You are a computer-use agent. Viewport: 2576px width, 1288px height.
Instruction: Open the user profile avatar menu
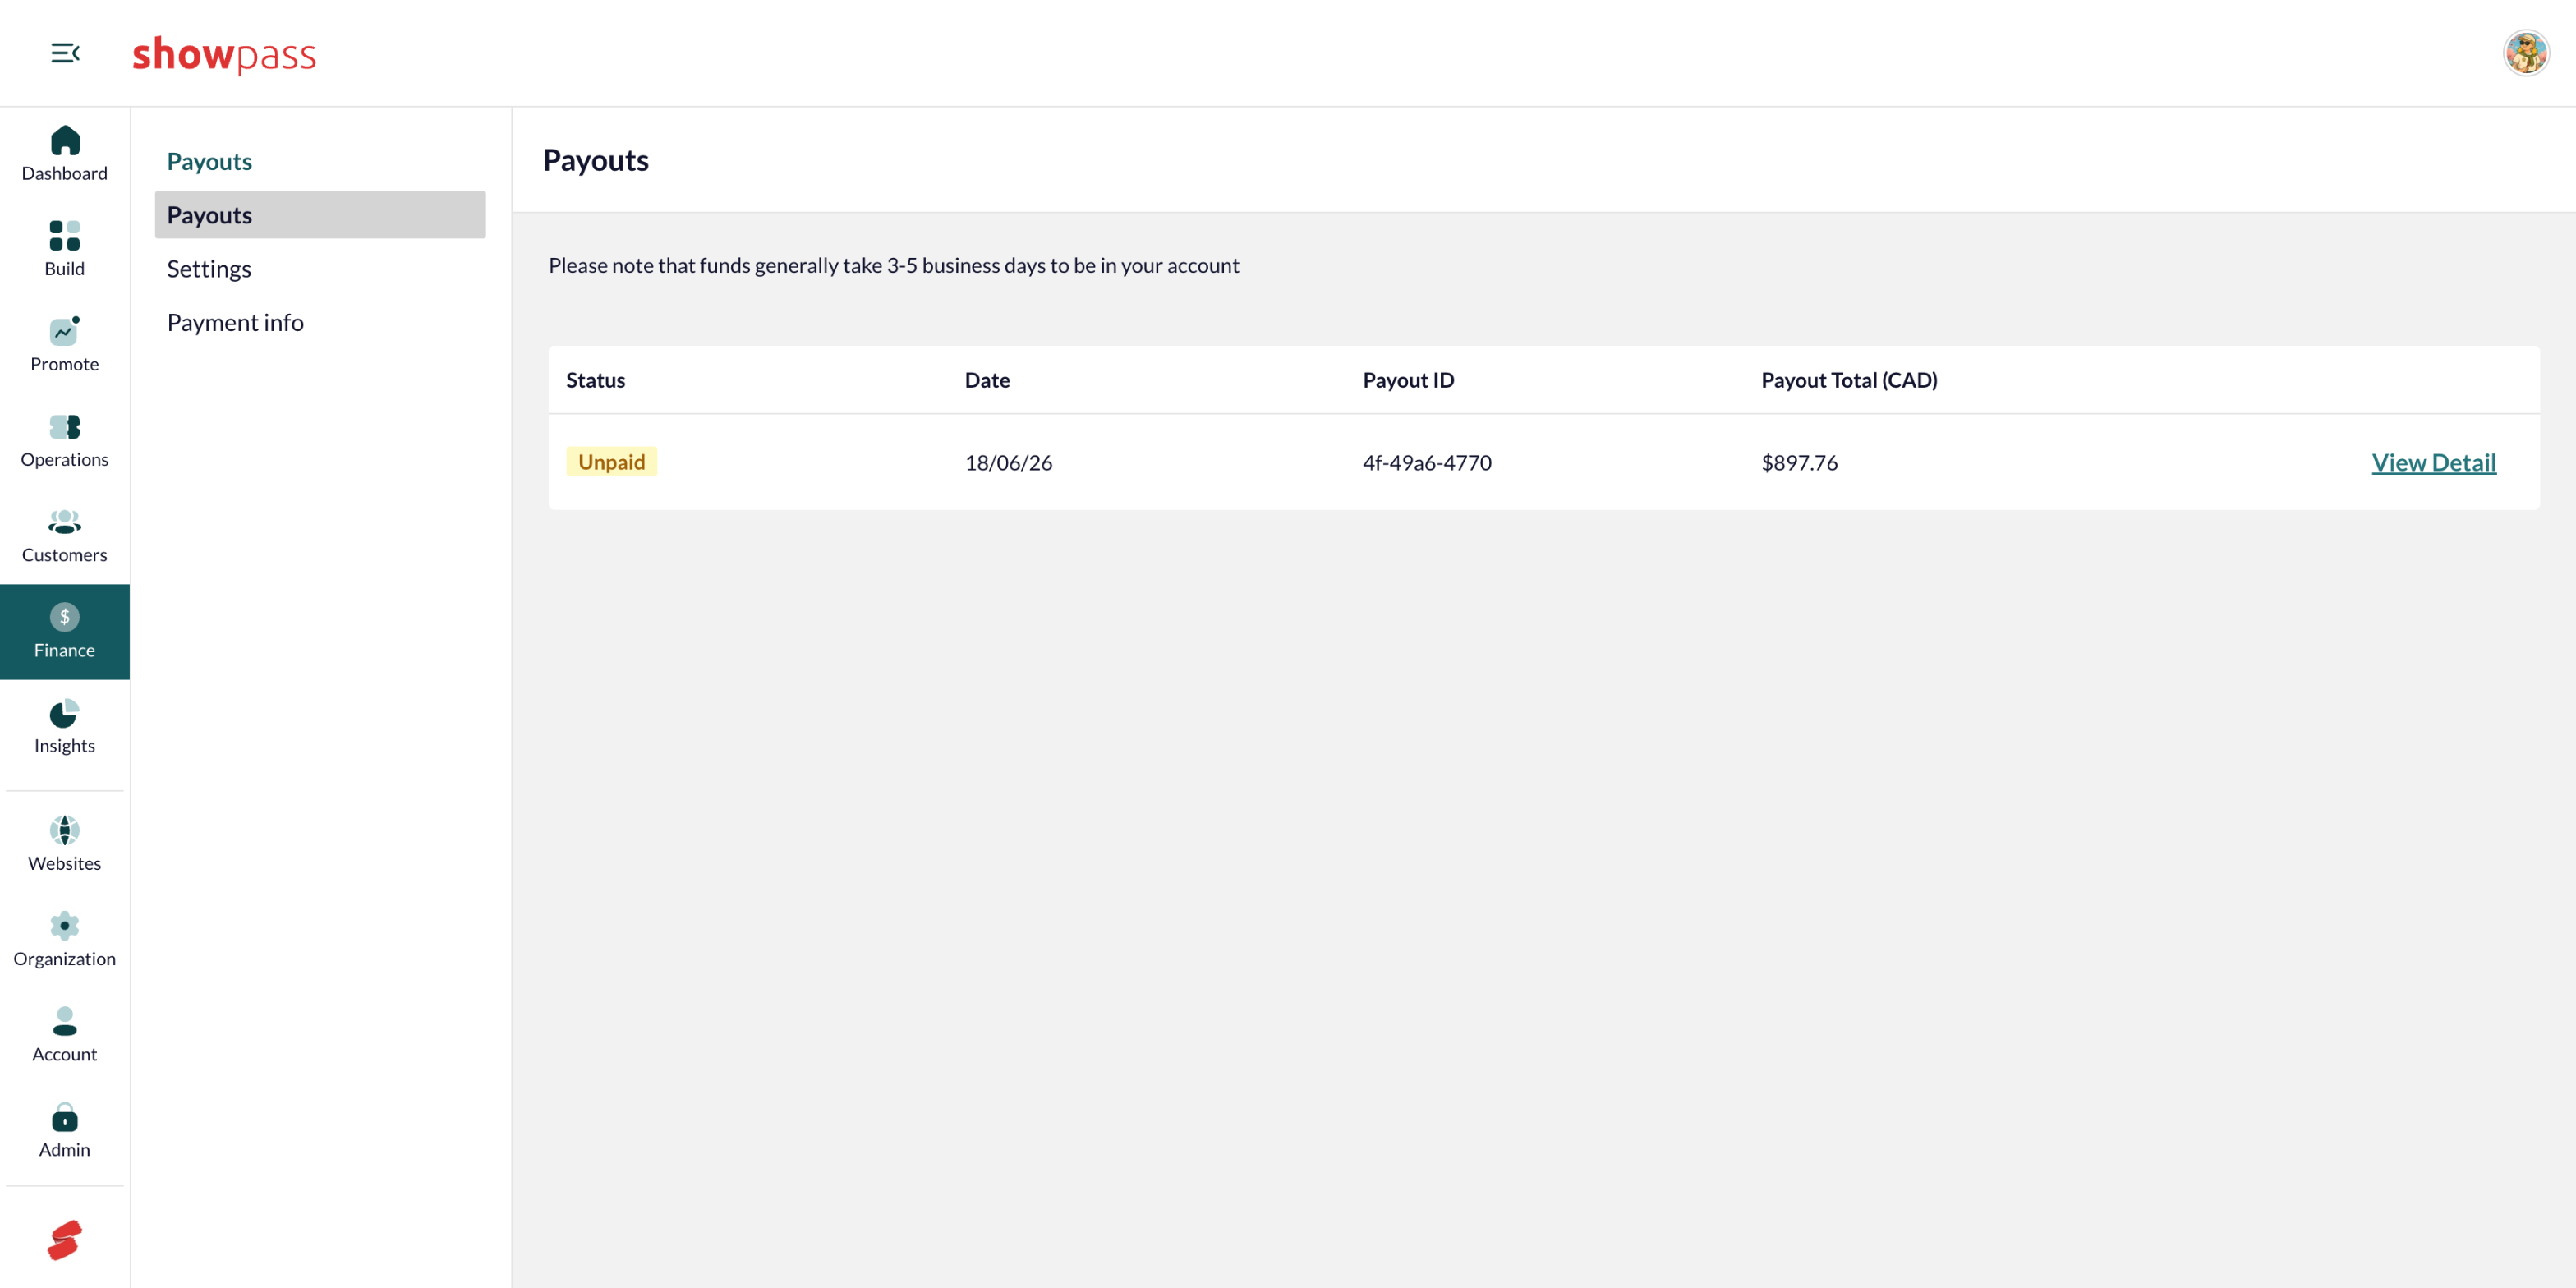[2526, 53]
